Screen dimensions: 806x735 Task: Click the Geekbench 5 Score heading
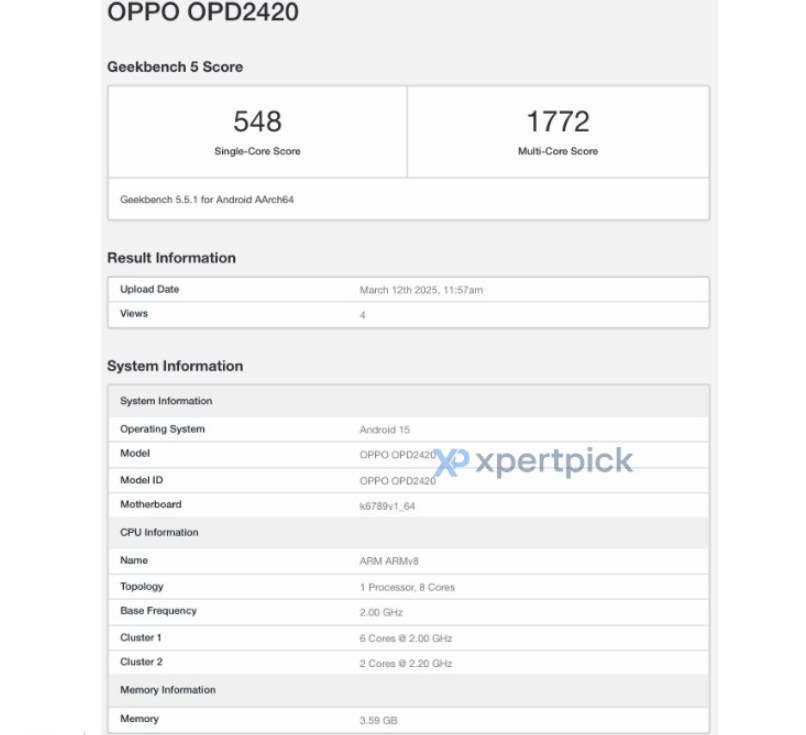(x=175, y=67)
